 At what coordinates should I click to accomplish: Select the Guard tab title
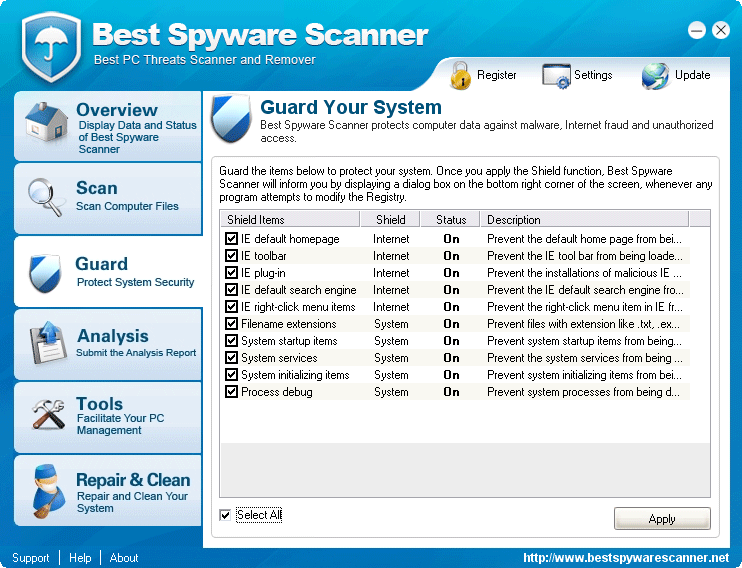101,264
